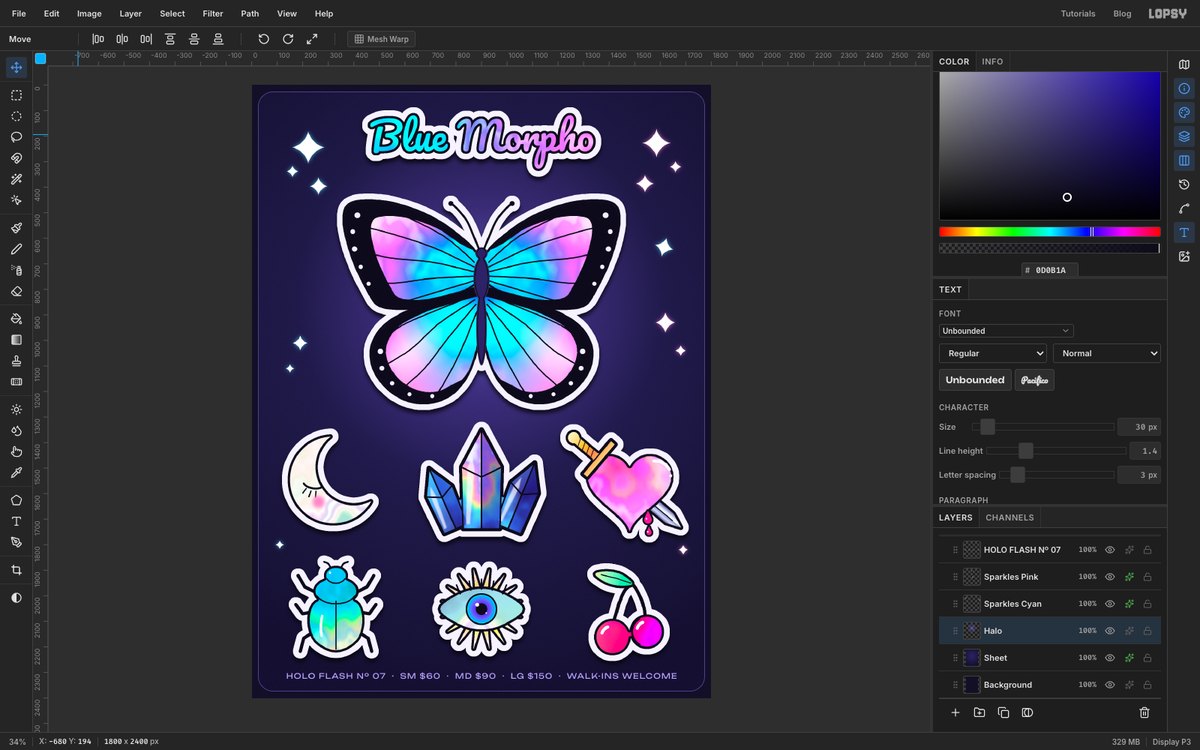Open the Layer menu
The height and width of the screenshot is (750, 1200).
click(130, 14)
